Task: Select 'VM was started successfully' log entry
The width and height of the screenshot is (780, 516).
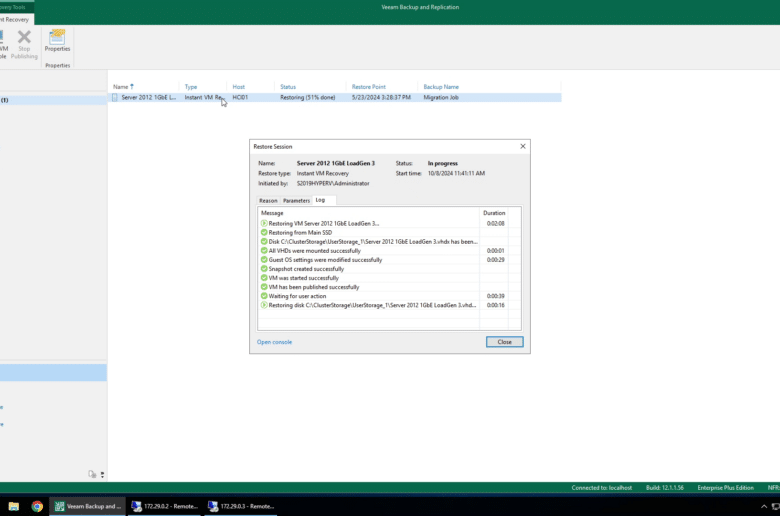Action: (x=390, y=278)
